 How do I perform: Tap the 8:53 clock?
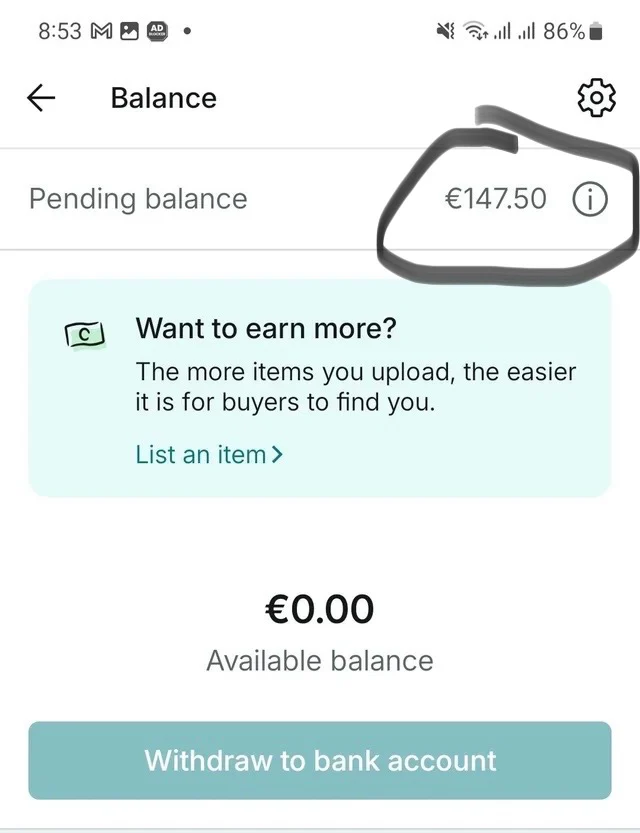point(59,31)
